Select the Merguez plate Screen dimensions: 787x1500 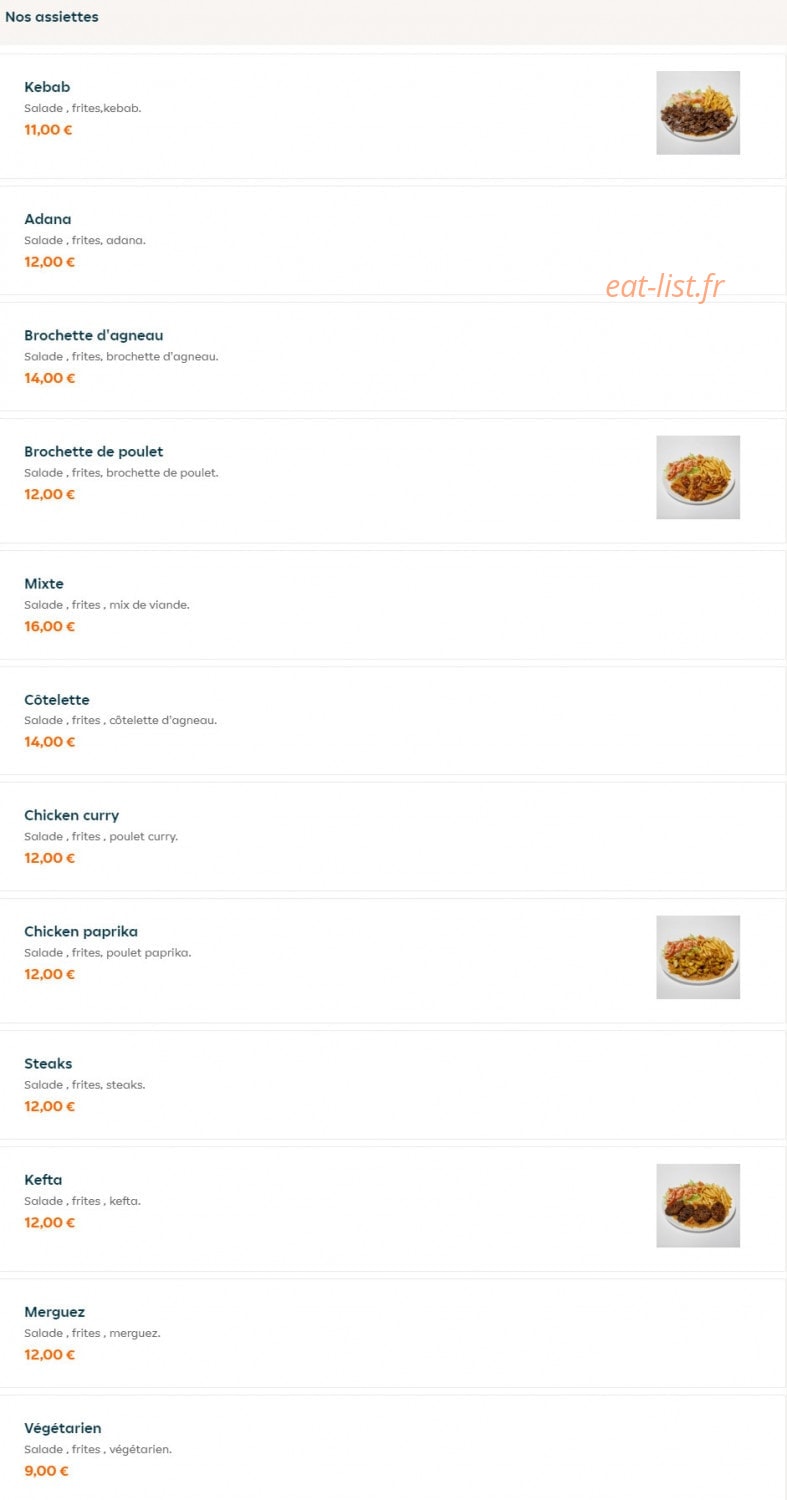pos(393,1332)
